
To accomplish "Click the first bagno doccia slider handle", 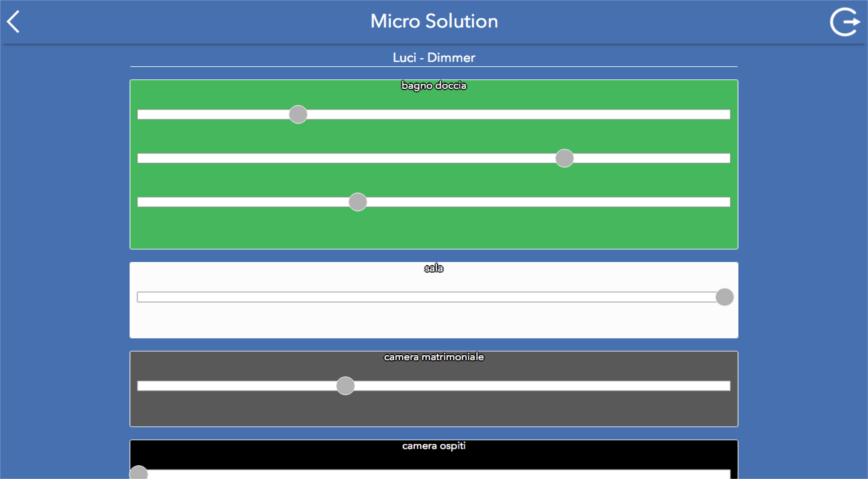I will (x=298, y=114).
